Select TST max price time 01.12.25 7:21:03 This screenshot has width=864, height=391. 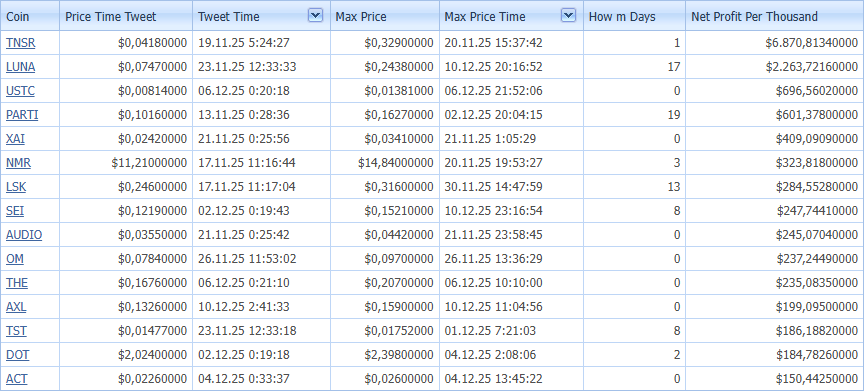click(490, 331)
